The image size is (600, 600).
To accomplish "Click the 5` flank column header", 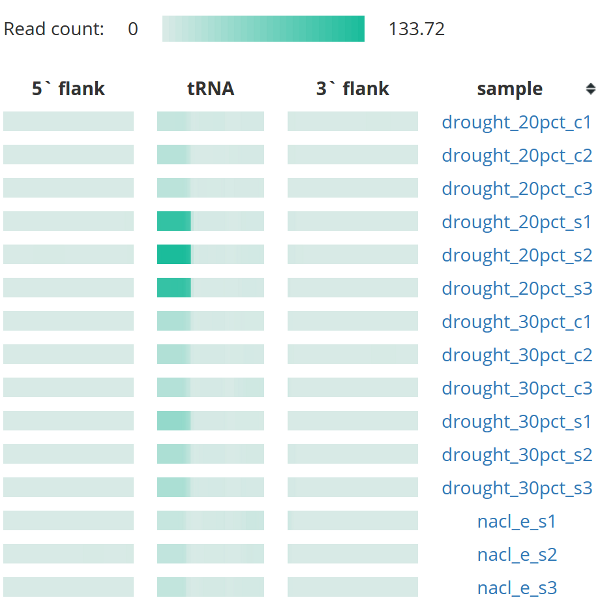I will click(x=68, y=89).
